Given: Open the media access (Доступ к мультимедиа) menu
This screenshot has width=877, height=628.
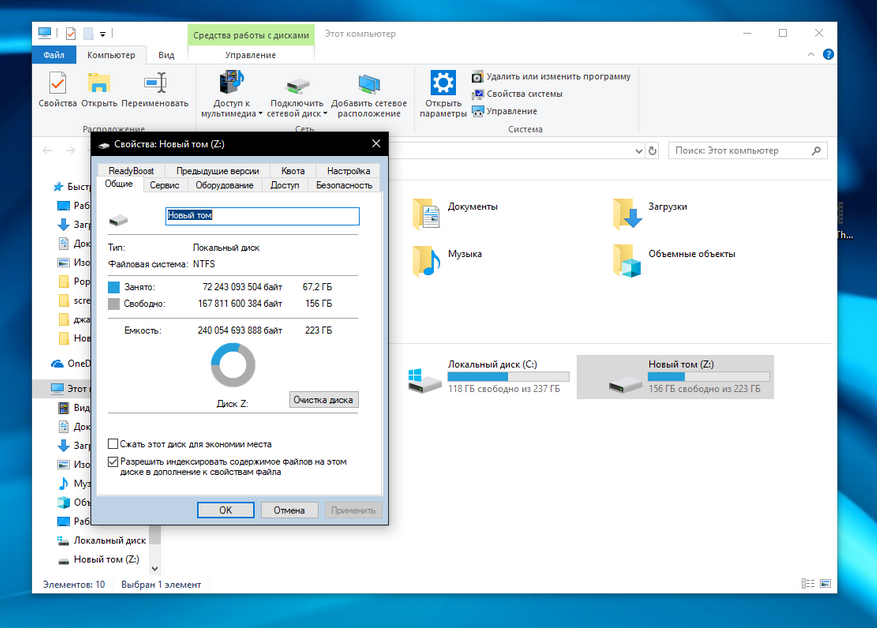Looking at the screenshot, I should coord(231,94).
